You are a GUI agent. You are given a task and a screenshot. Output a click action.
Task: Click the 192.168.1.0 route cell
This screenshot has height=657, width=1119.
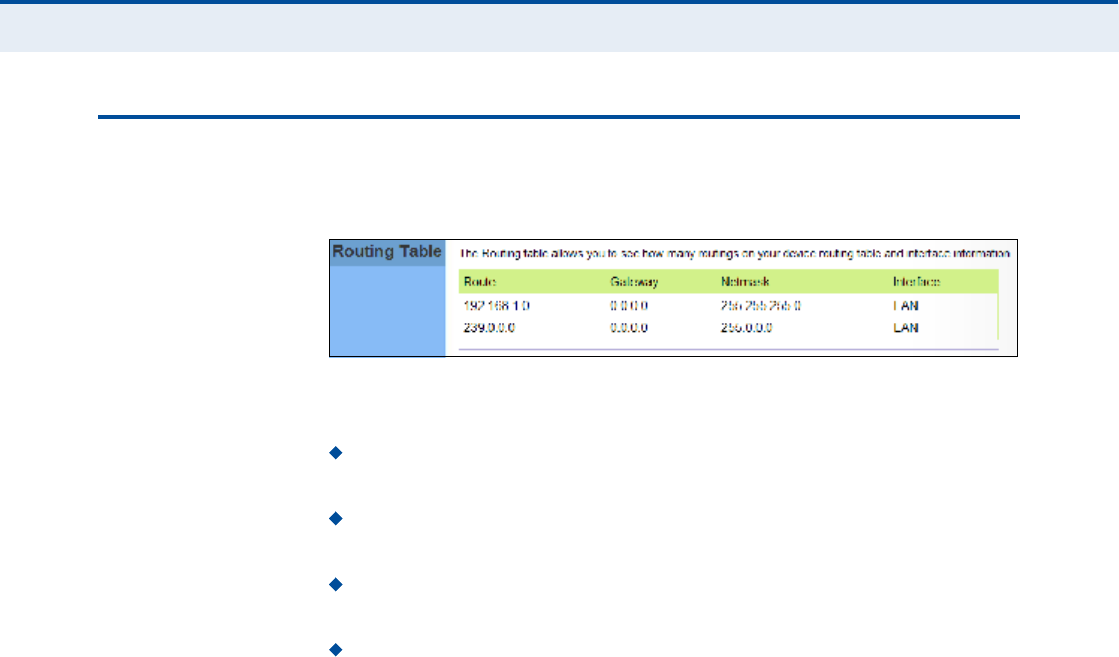click(x=497, y=305)
